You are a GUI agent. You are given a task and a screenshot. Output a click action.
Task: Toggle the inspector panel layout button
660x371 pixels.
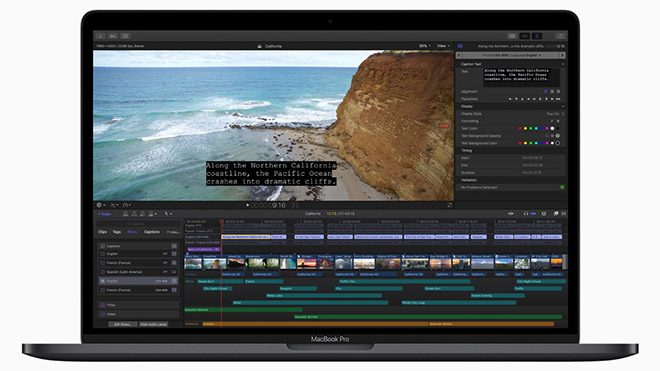point(537,36)
